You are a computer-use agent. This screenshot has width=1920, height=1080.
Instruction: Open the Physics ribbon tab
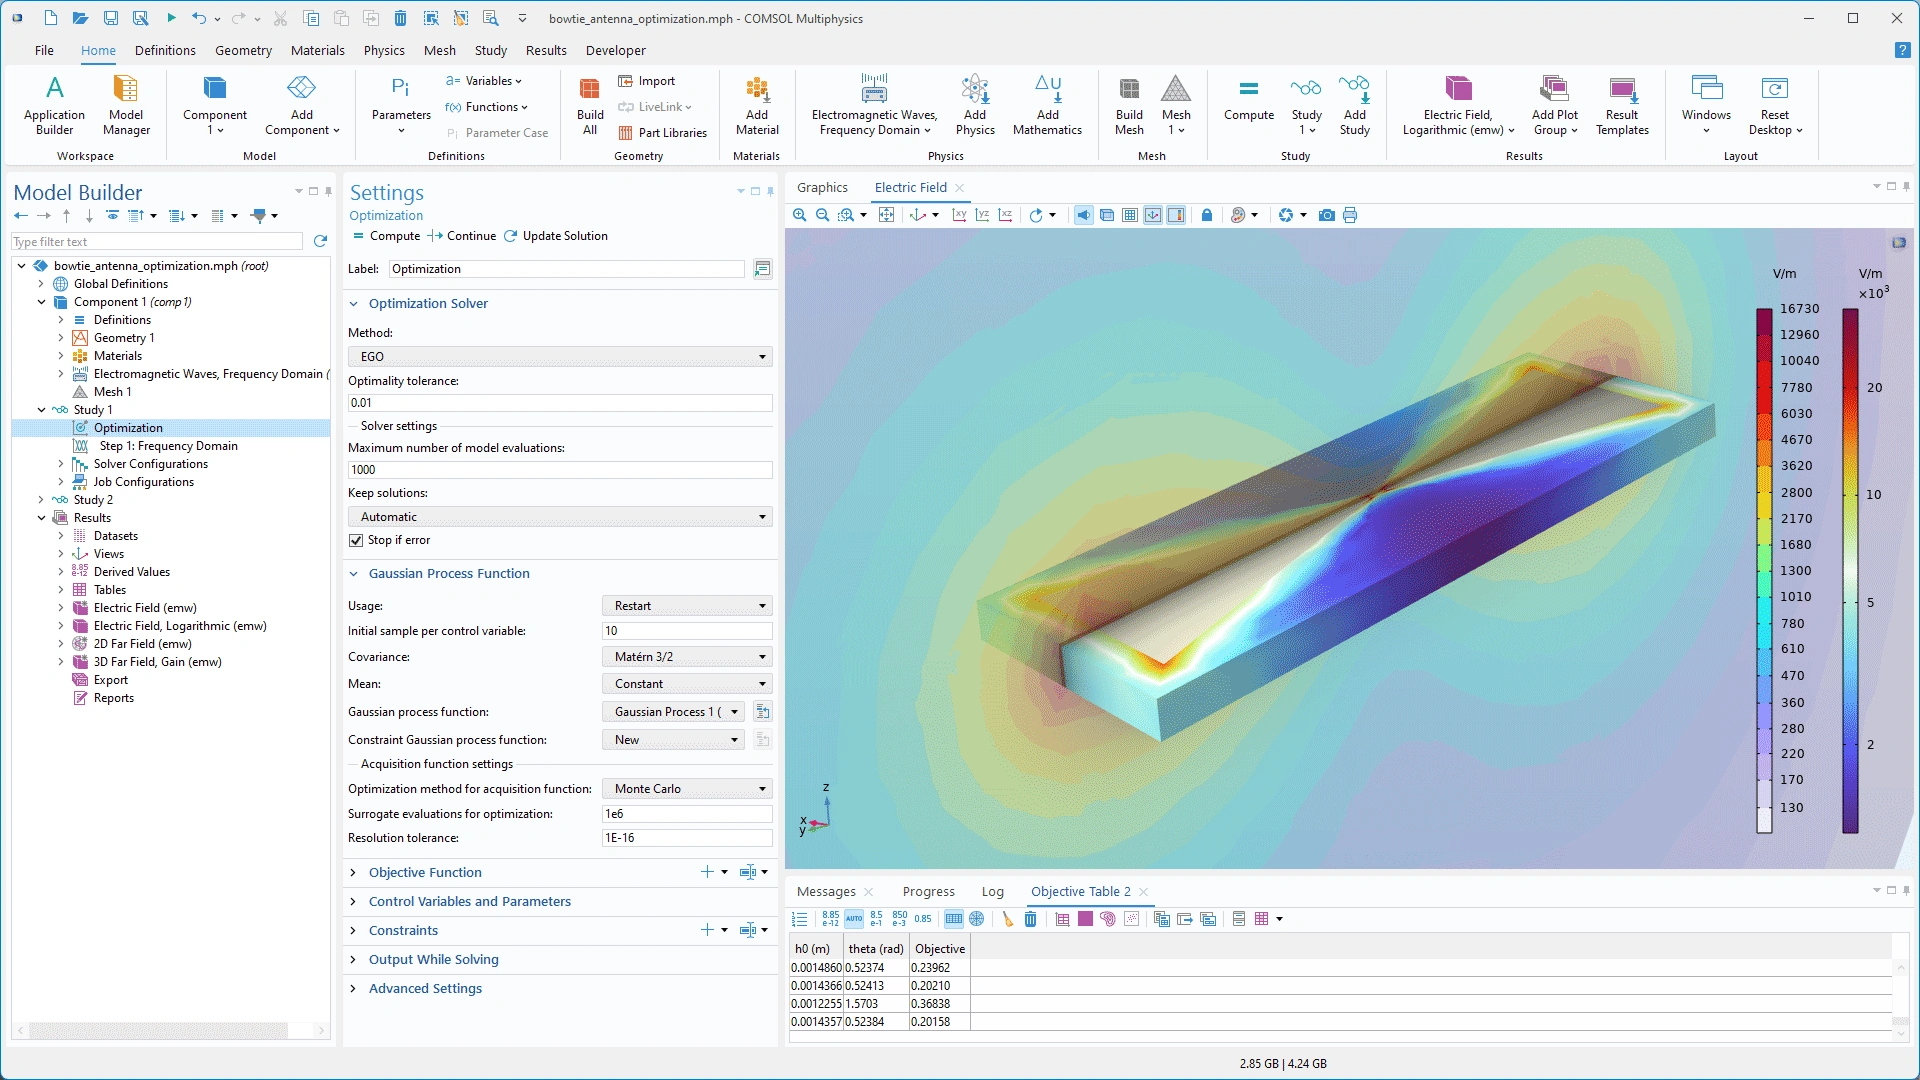[x=384, y=50]
